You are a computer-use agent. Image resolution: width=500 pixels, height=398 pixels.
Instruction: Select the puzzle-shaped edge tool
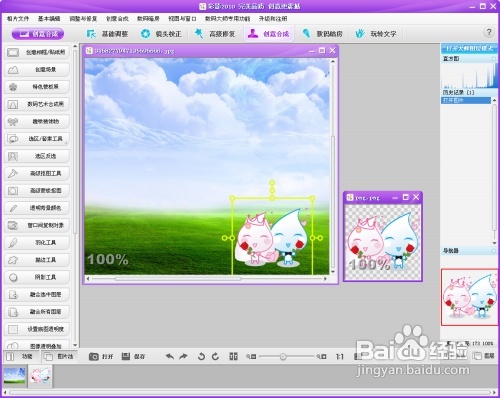click(x=37, y=260)
